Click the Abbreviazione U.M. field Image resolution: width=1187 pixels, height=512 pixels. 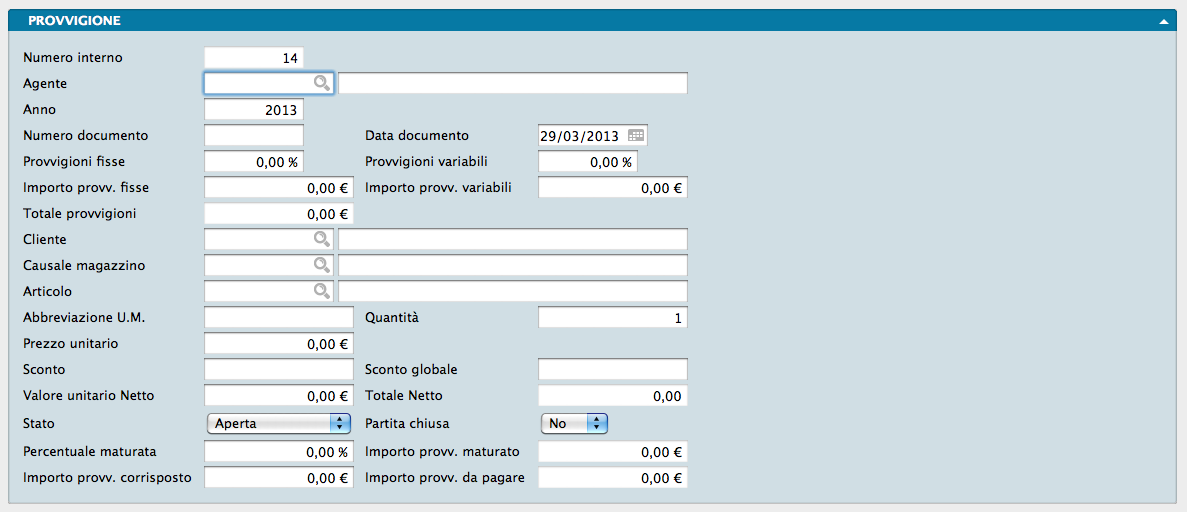point(278,318)
